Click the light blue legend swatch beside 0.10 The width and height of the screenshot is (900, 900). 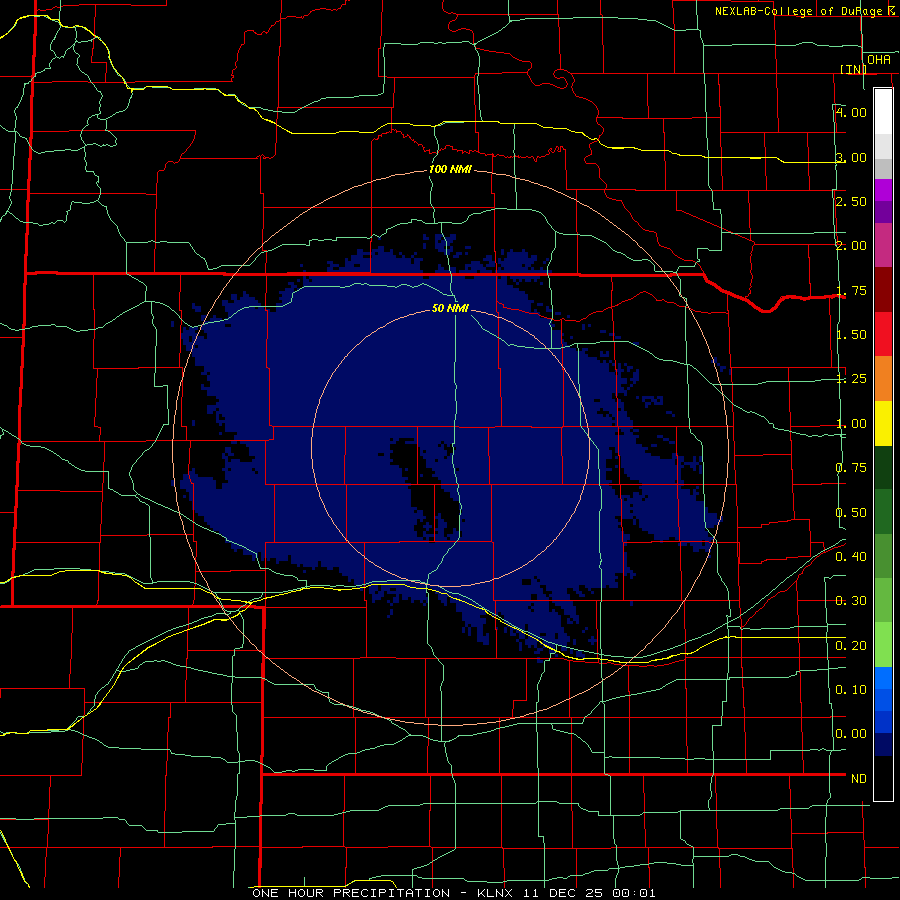883,678
